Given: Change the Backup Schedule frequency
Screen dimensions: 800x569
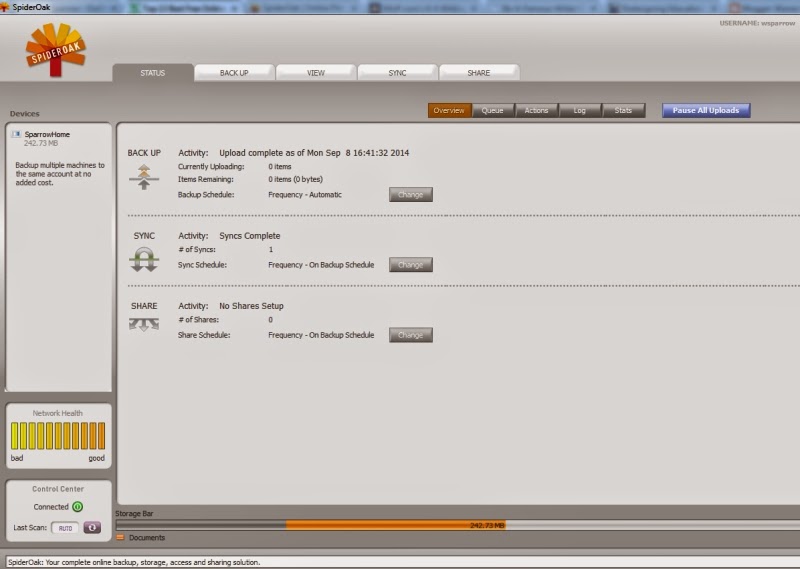Looking at the screenshot, I should click(411, 194).
